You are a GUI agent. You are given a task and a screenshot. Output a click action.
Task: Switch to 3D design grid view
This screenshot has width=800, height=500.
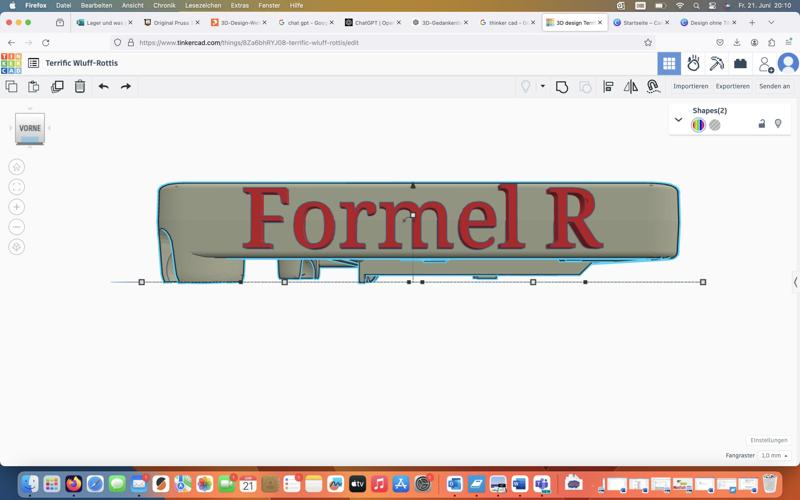pyautogui.click(x=669, y=64)
